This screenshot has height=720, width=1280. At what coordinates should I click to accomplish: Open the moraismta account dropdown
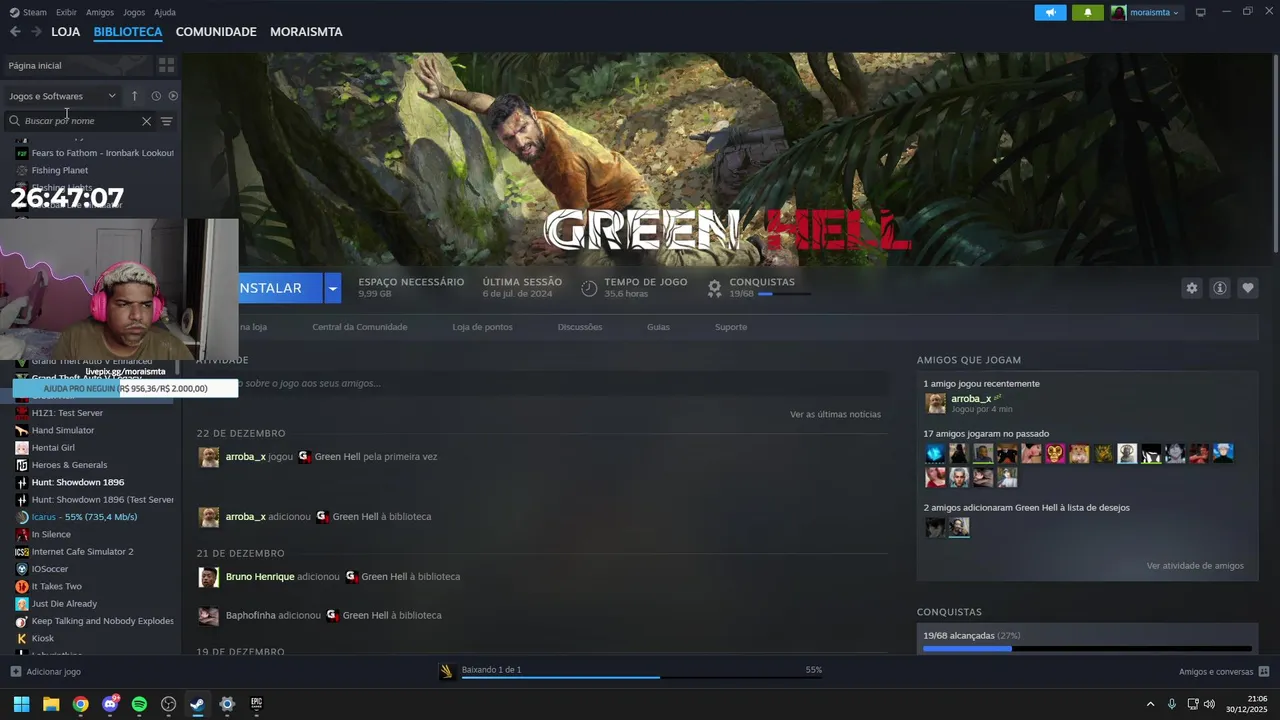pos(1146,12)
